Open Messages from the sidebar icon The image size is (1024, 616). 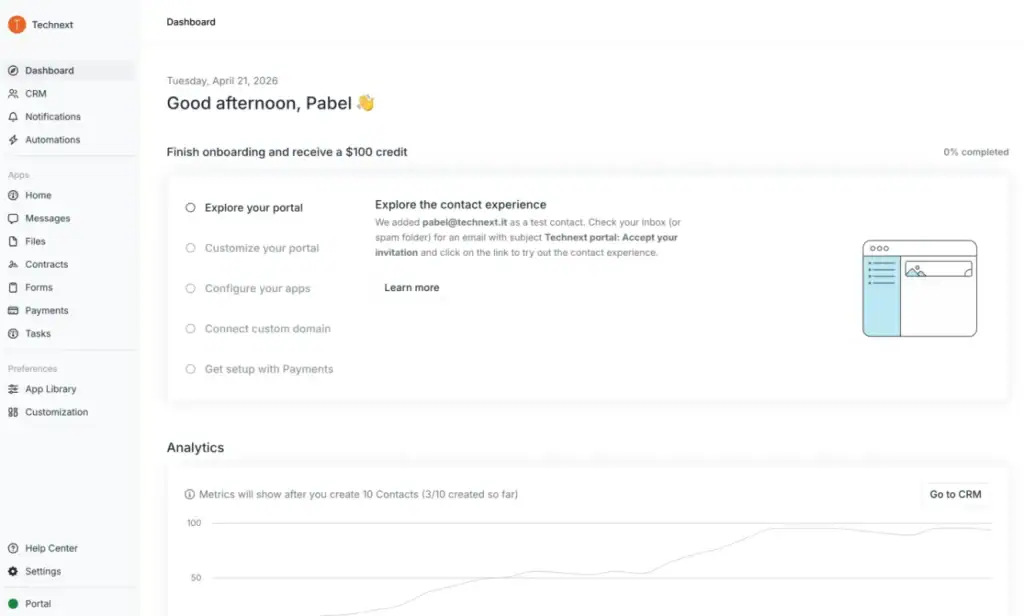(x=12, y=218)
